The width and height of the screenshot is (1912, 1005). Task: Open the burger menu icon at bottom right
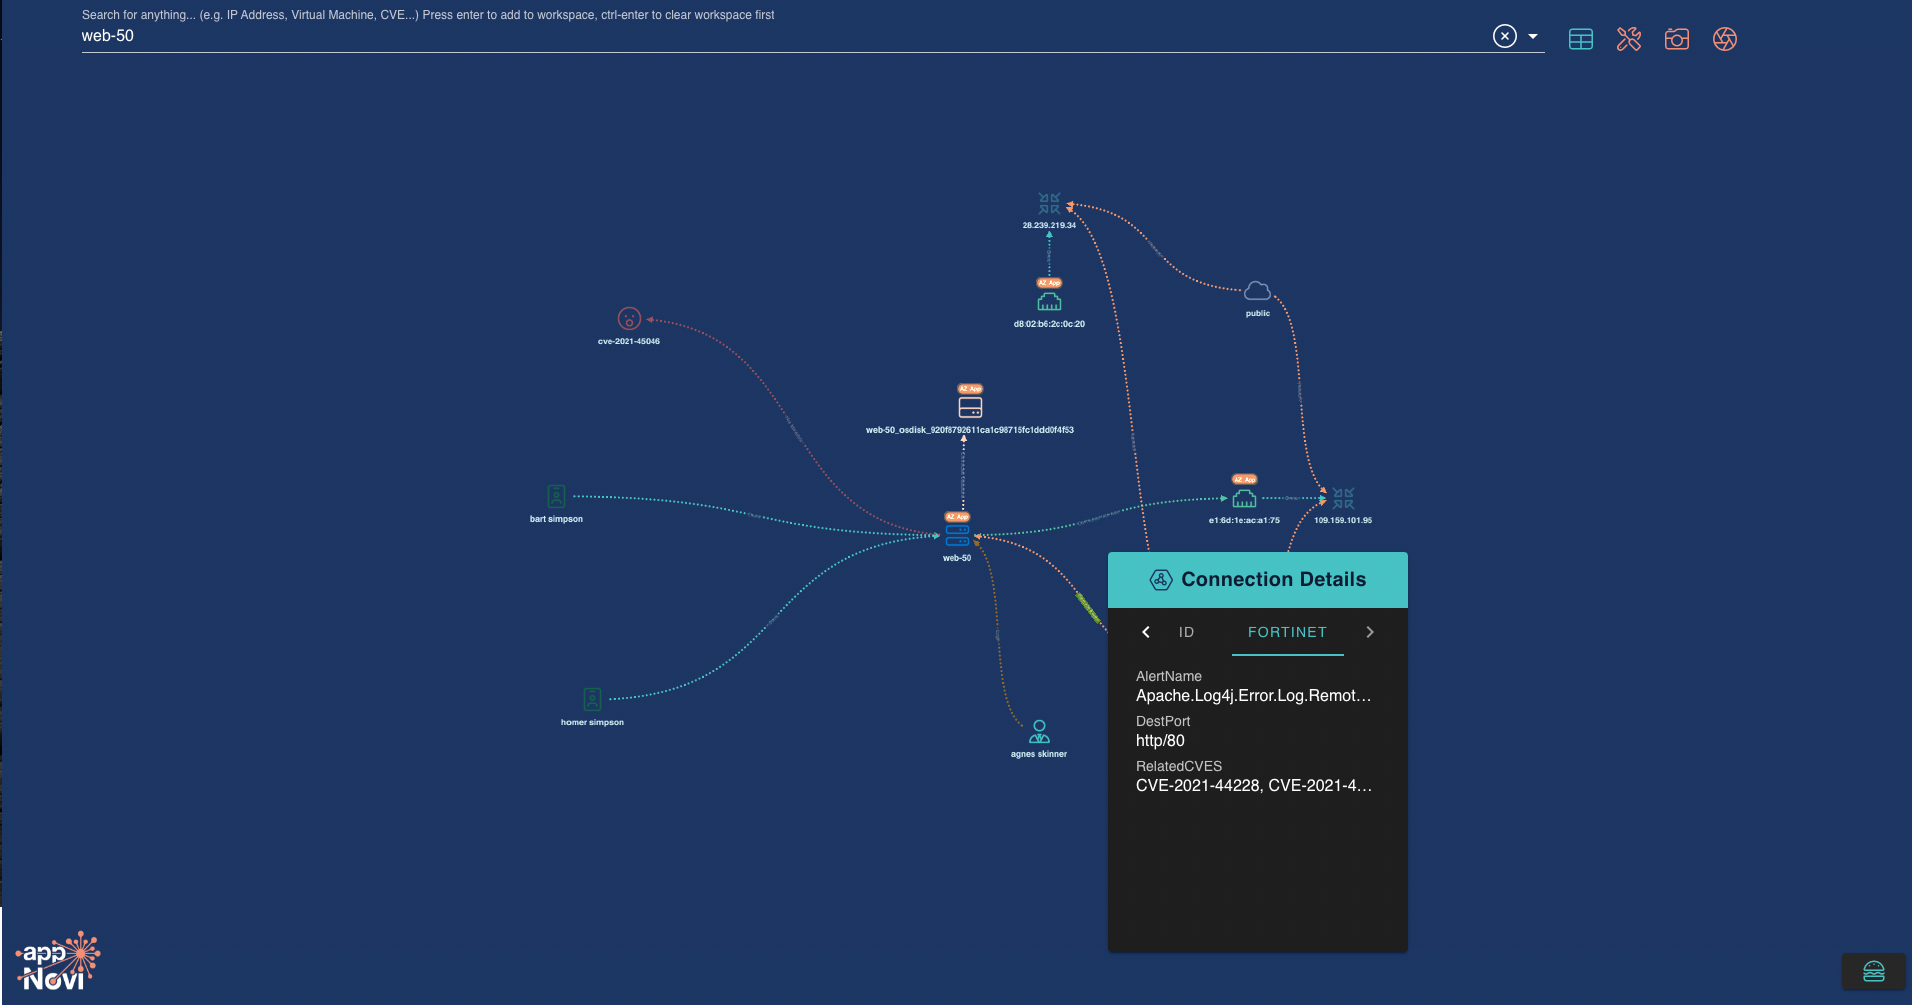point(1873,971)
